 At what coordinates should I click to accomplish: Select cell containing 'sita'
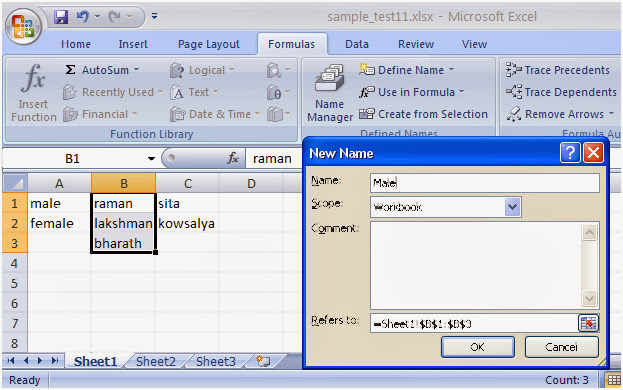tap(187, 203)
